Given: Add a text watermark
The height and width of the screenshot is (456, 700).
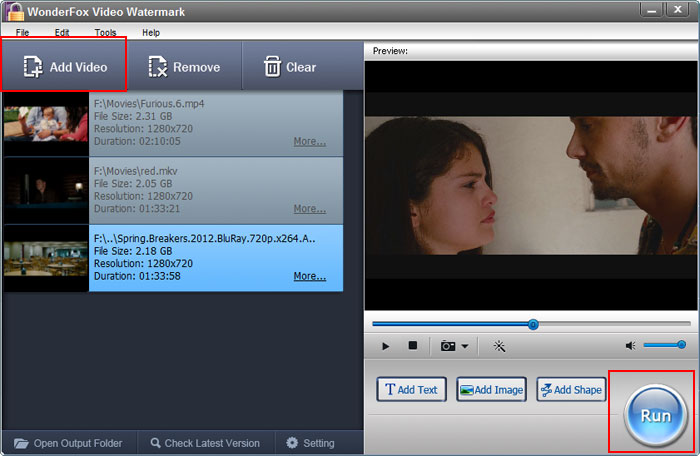Looking at the screenshot, I should 411,389.
